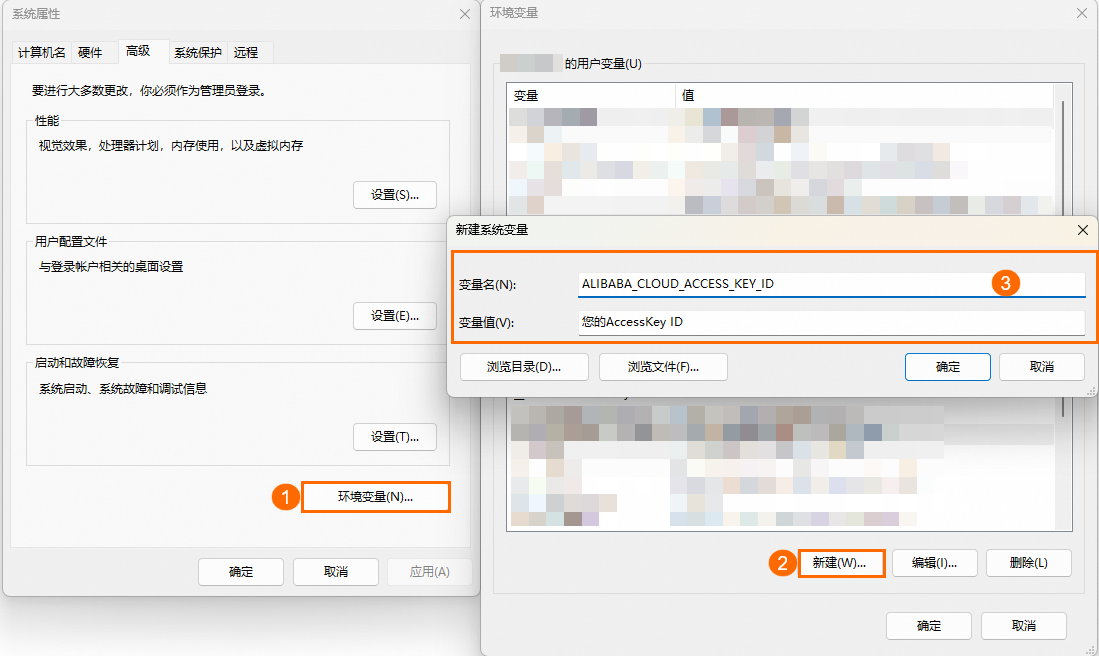1099x656 pixels.
Task: Click 取消 in 新建系统变量 dialog
Action: pyautogui.click(x=1042, y=367)
